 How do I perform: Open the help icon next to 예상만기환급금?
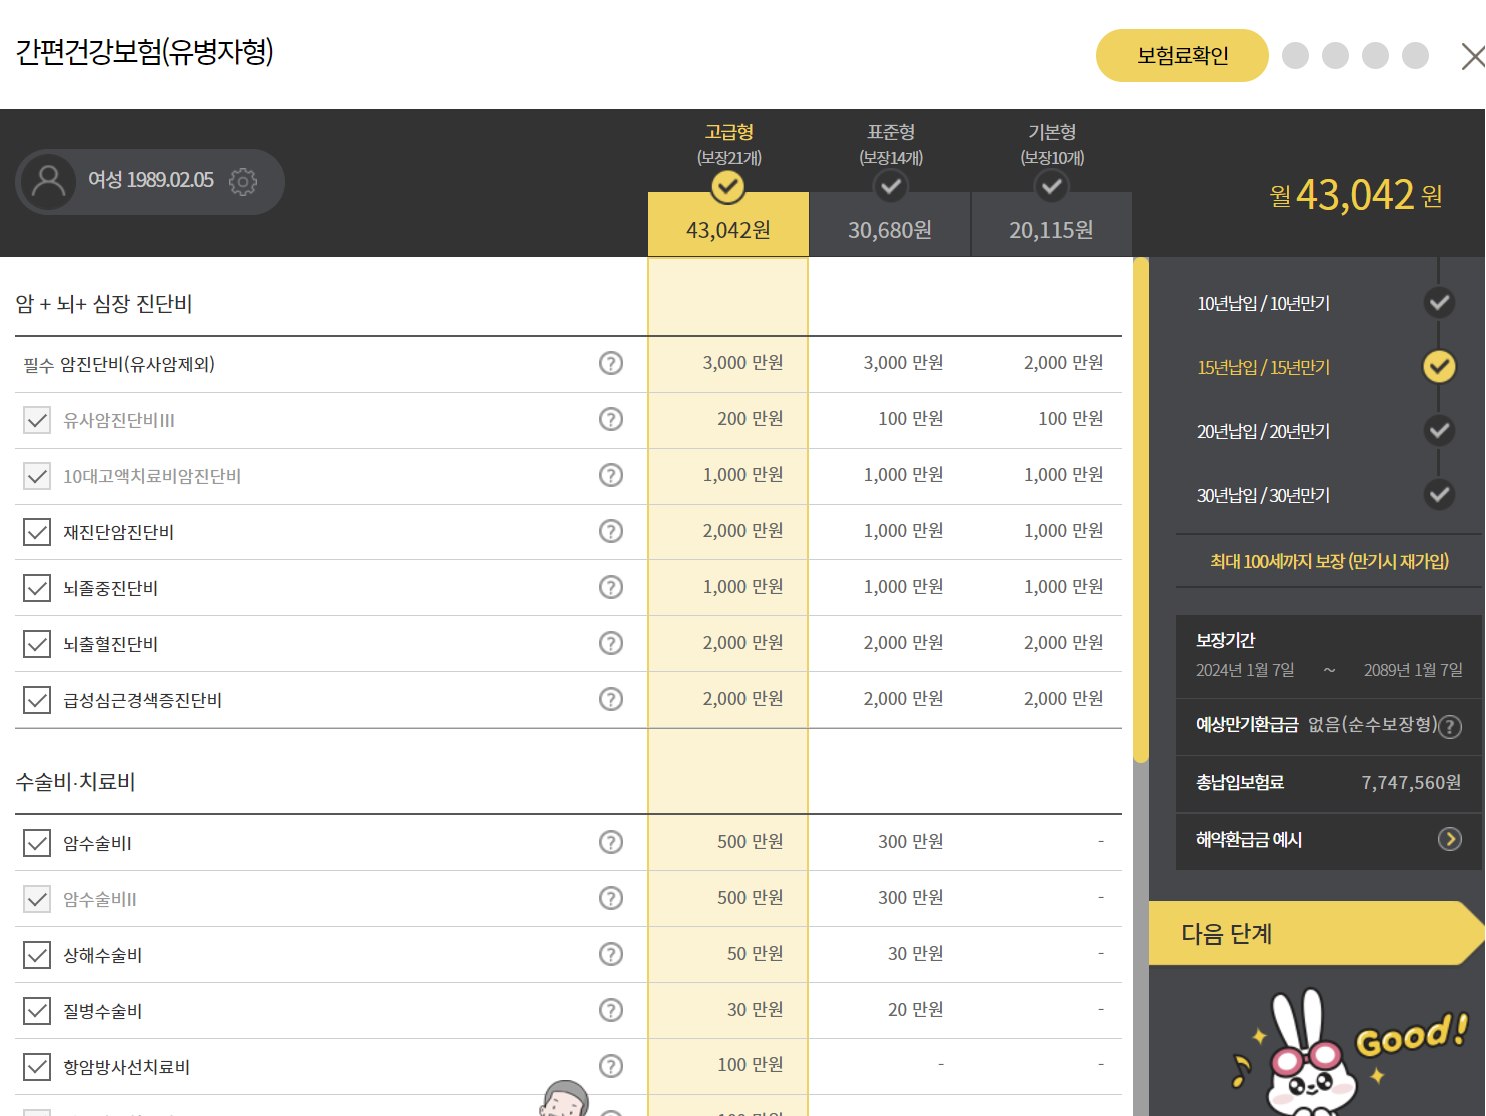1450,727
